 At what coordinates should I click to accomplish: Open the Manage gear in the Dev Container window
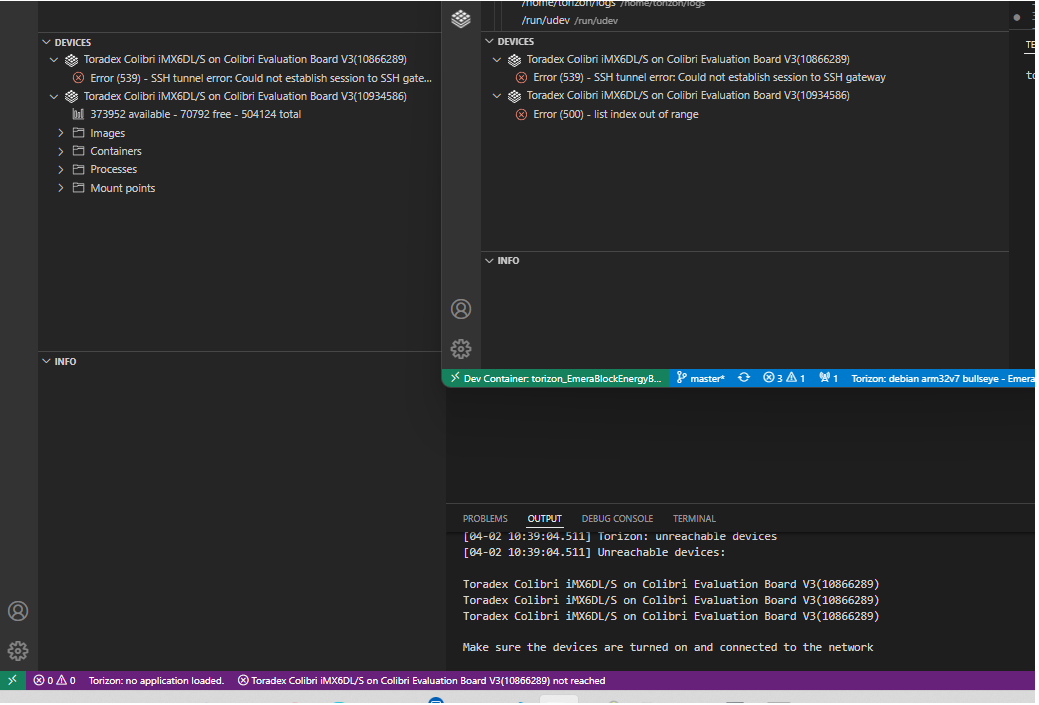click(x=461, y=349)
